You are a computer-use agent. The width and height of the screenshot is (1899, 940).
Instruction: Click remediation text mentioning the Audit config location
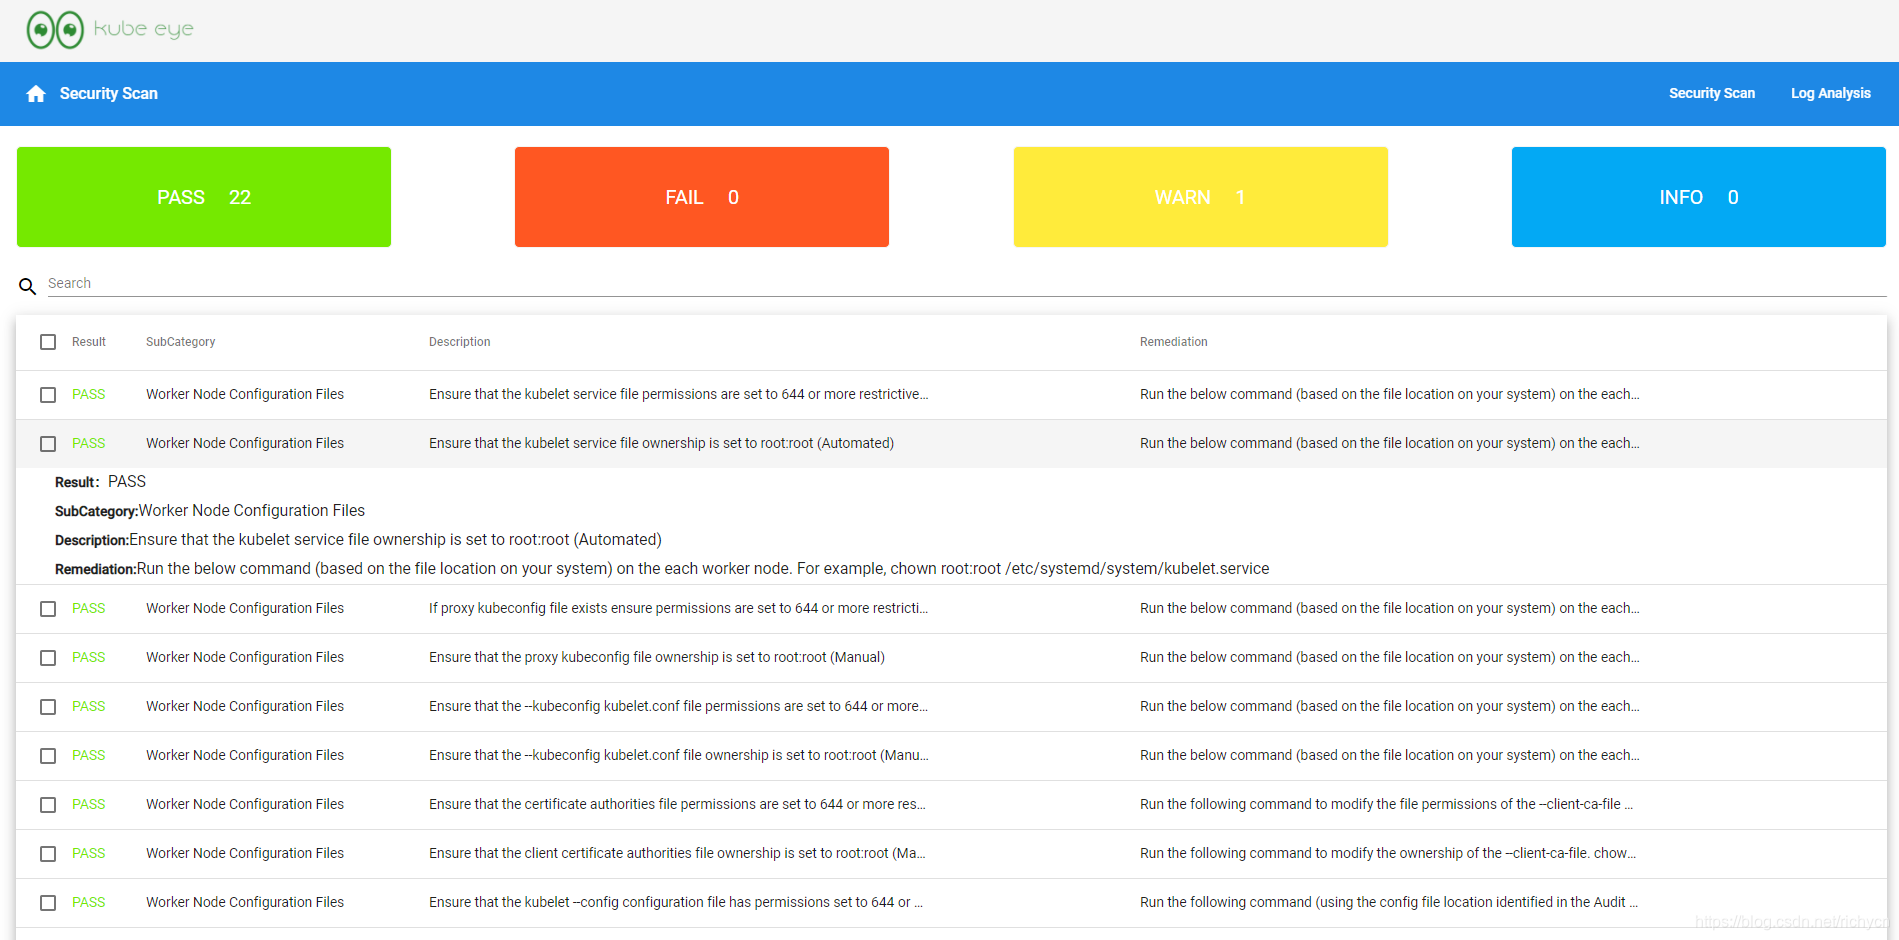tap(1389, 903)
